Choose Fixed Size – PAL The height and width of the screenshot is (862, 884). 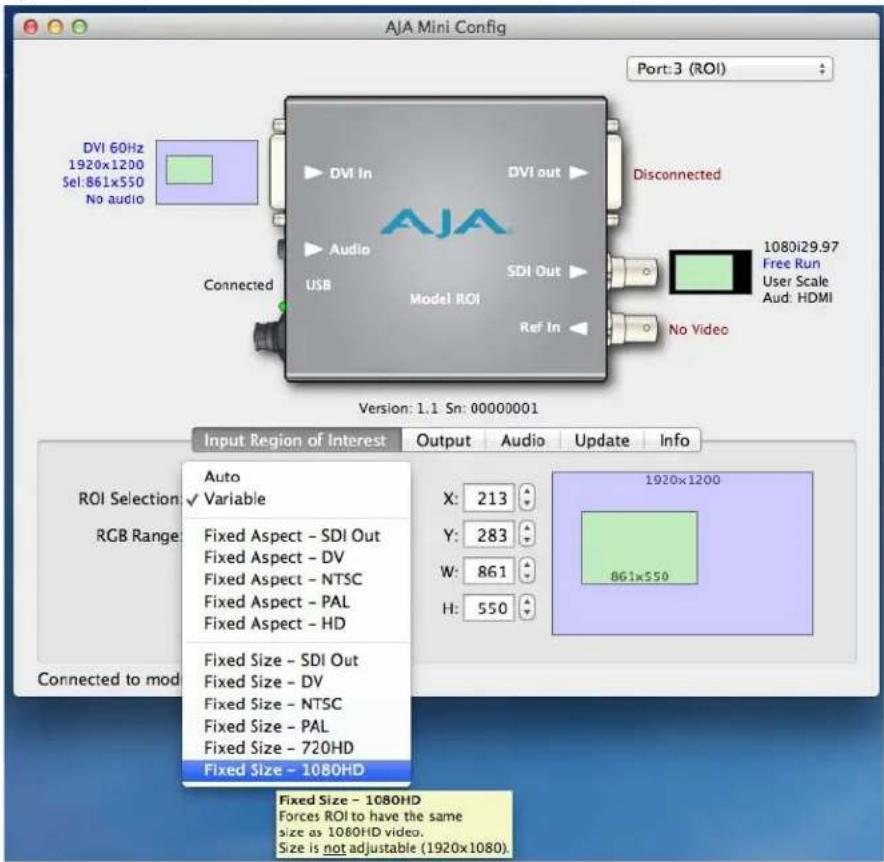[297, 726]
